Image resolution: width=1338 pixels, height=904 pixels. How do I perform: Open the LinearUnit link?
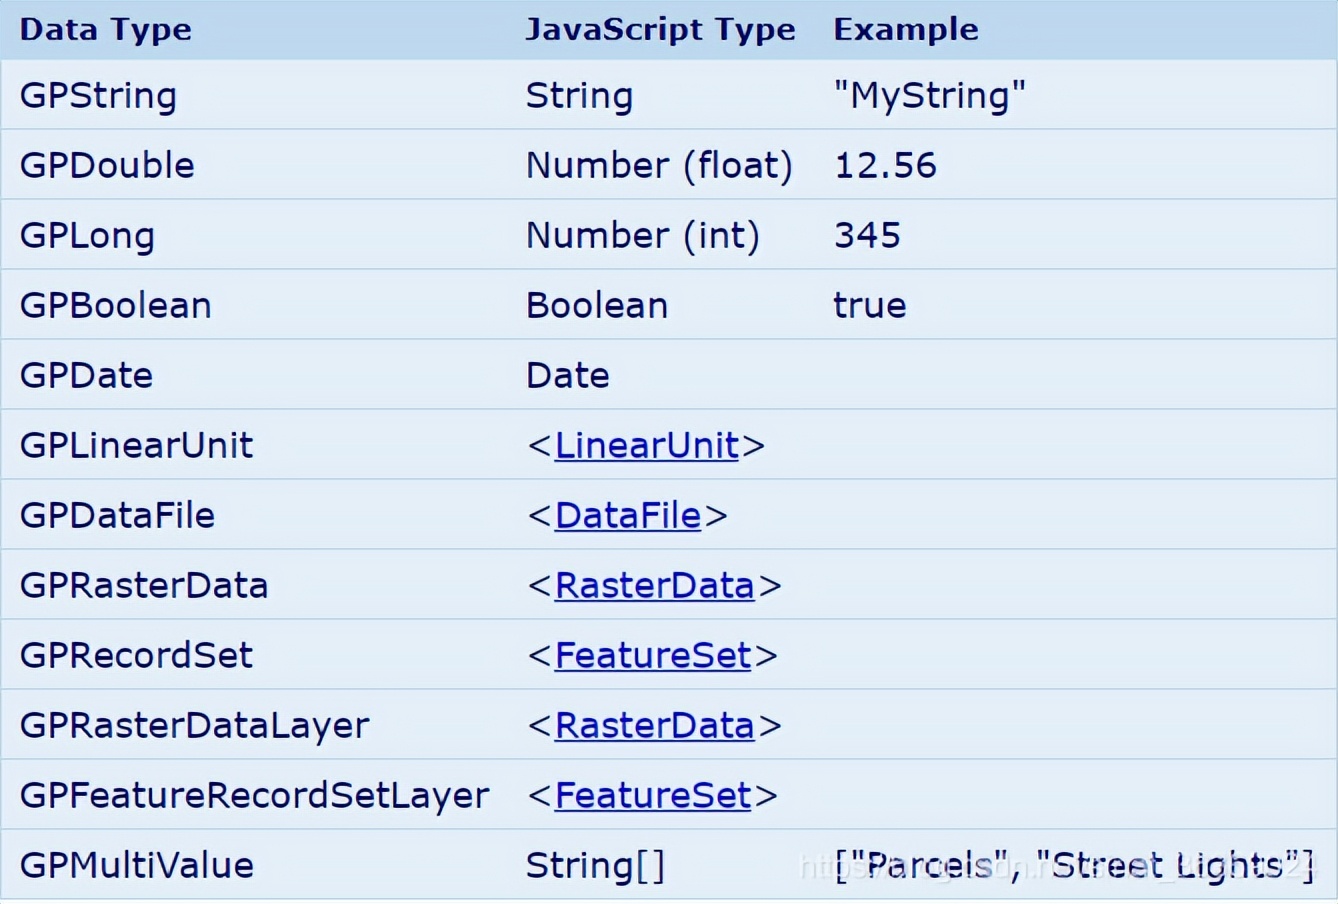(646, 445)
